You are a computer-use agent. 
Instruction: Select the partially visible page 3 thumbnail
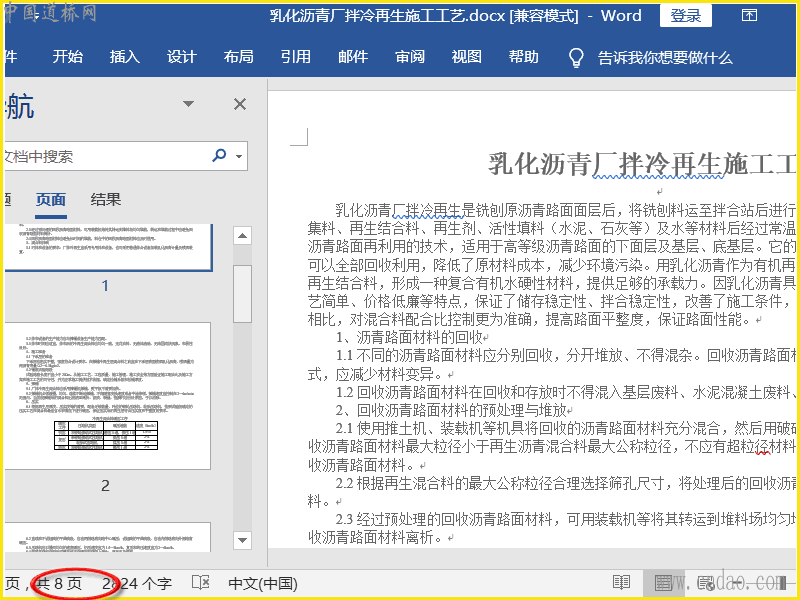pyautogui.click(x=108, y=537)
